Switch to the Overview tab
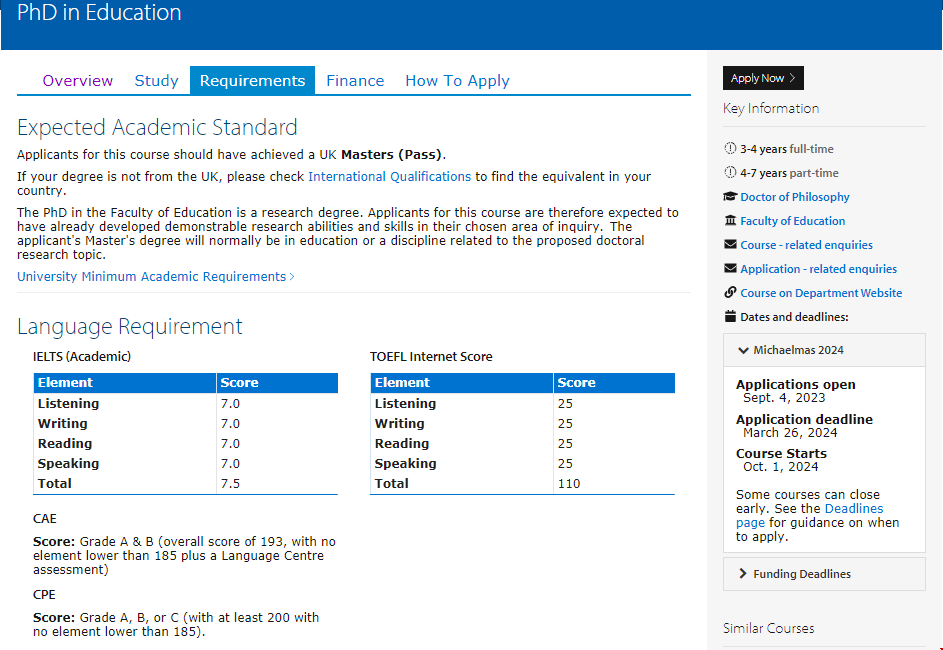Viewport: 943px width, 650px height. [78, 81]
